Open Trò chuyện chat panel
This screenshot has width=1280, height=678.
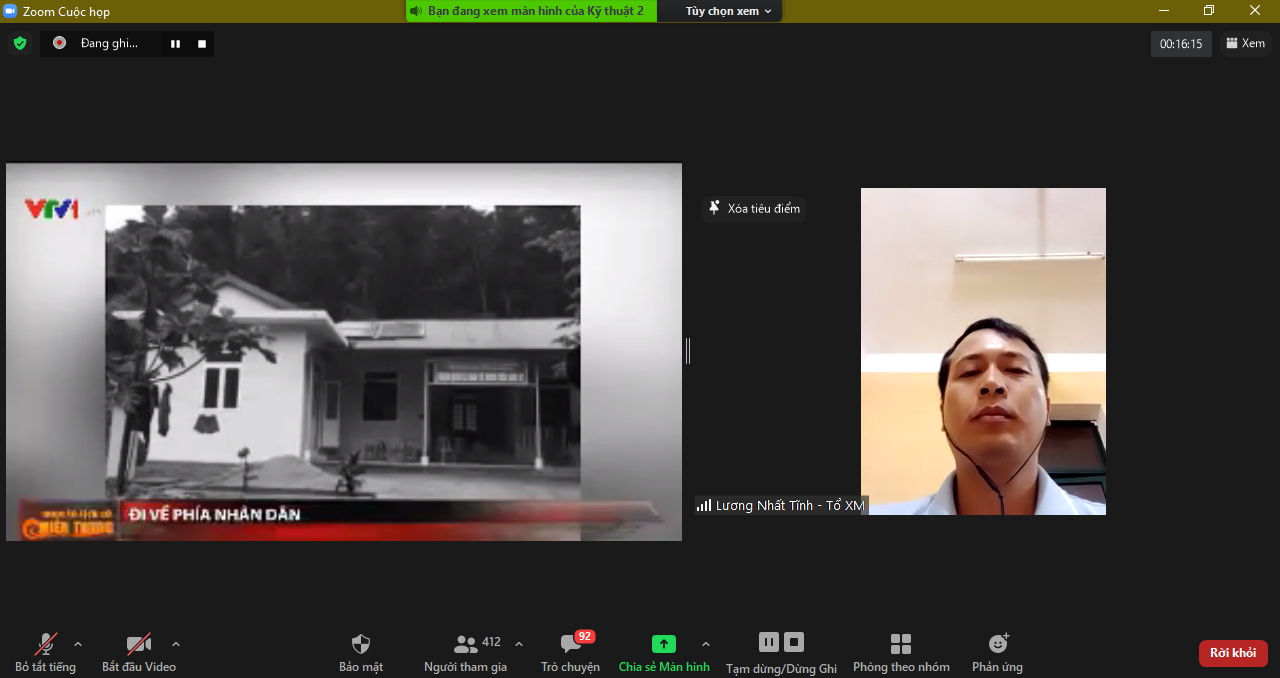click(x=571, y=652)
